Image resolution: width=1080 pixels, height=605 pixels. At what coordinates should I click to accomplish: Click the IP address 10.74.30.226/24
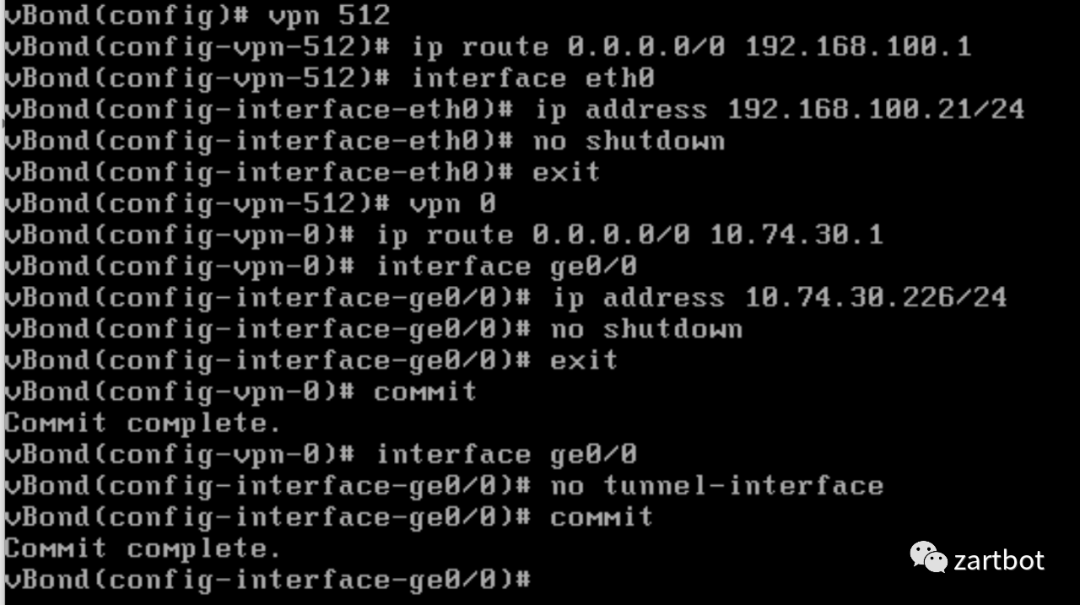tap(876, 298)
